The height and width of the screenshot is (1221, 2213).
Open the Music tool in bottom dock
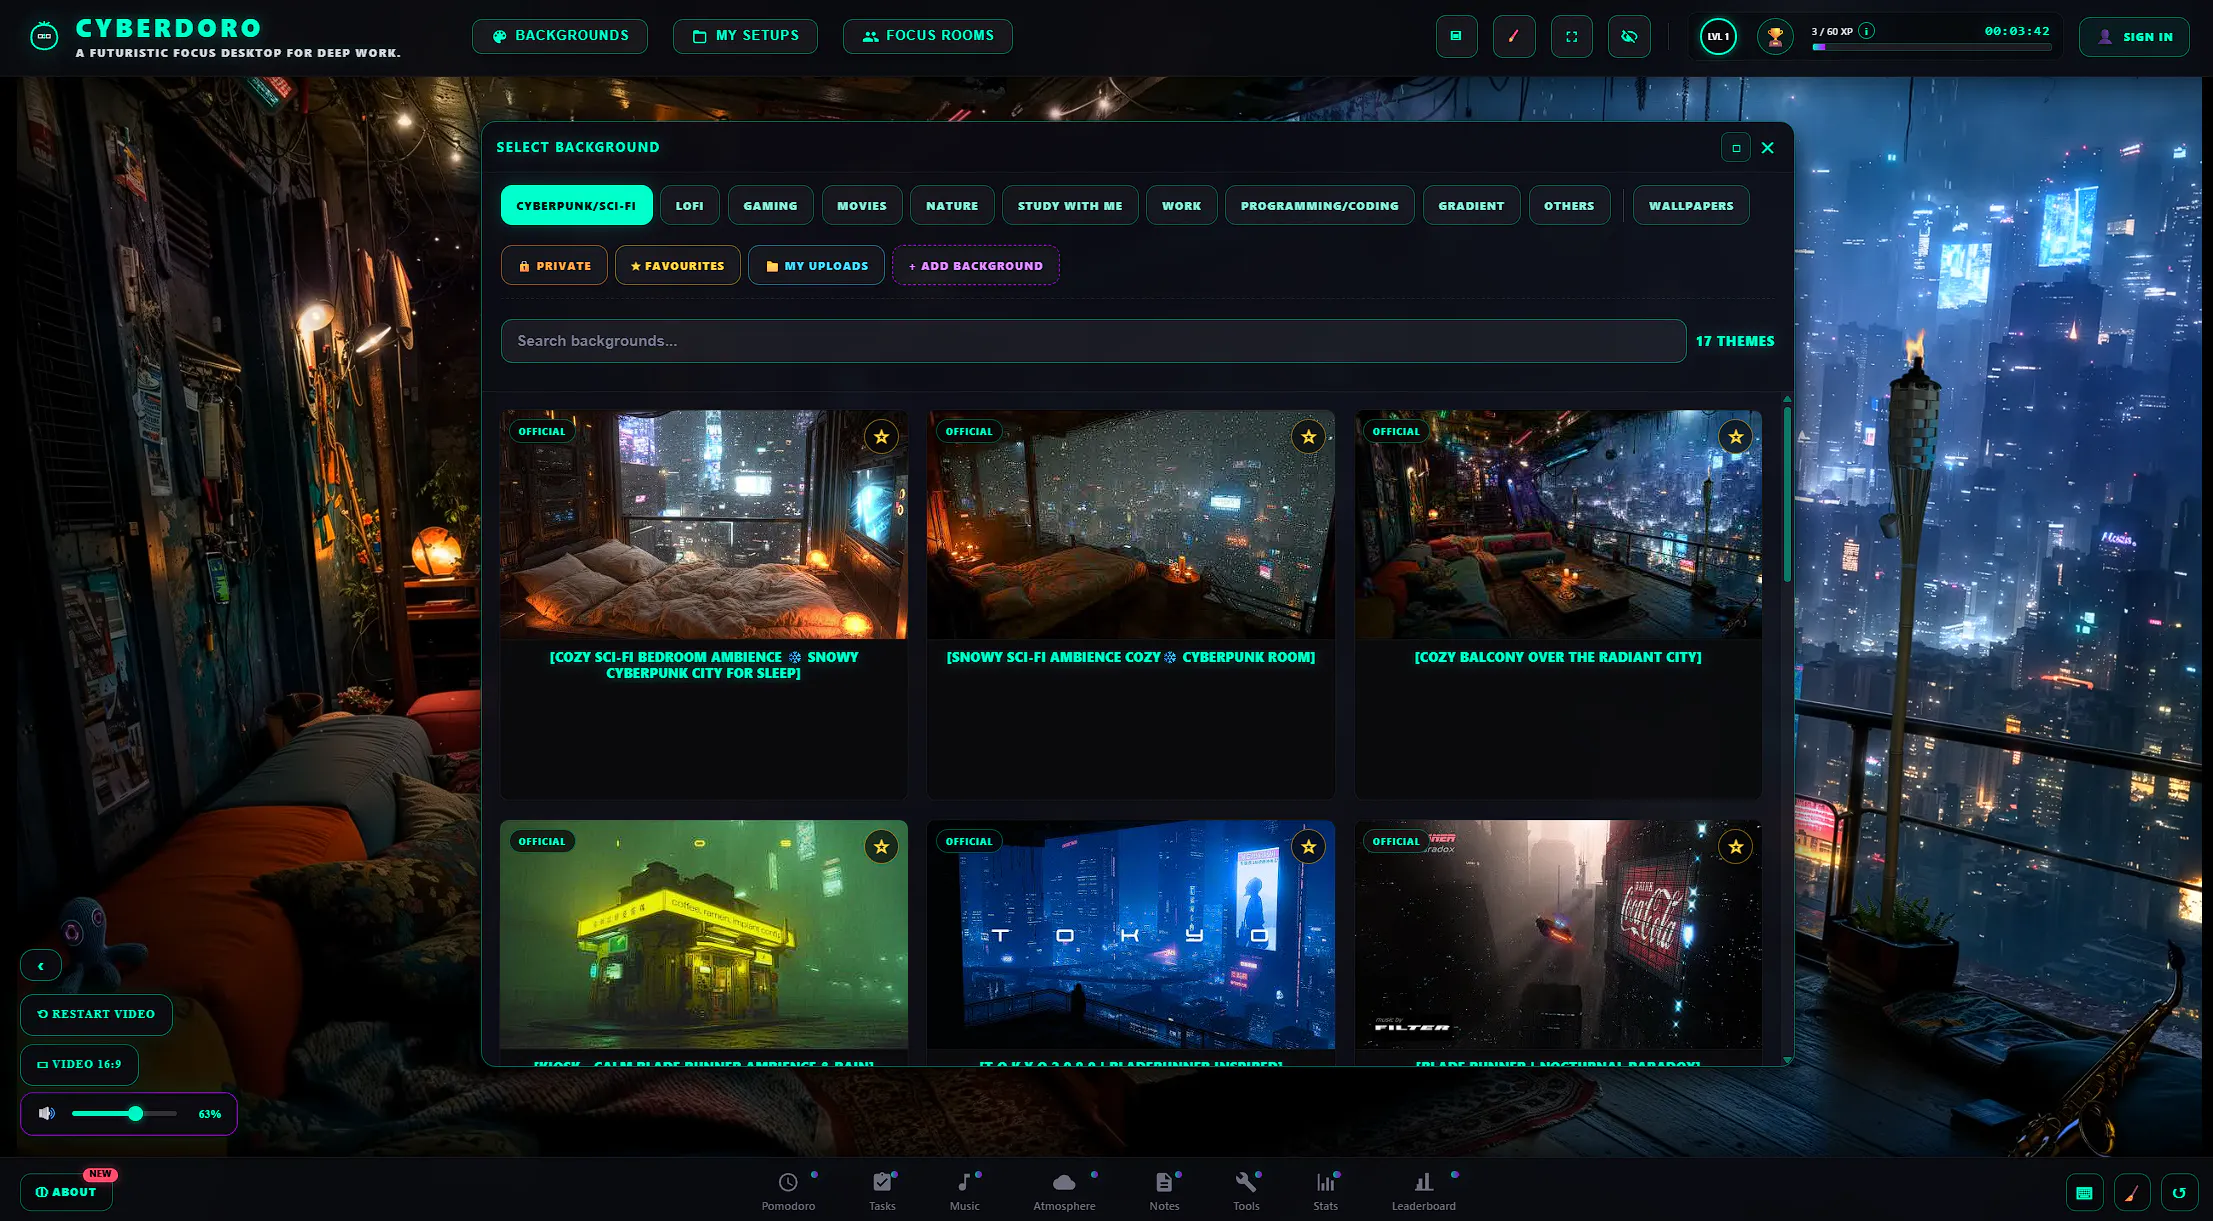(x=964, y=1191)
